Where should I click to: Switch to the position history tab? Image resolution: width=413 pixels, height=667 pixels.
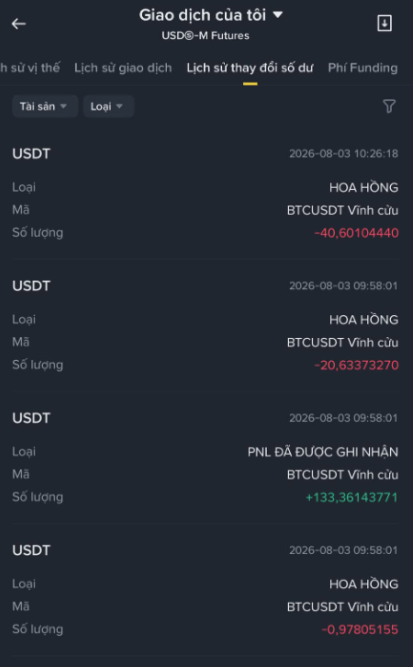tap(30, 68)
